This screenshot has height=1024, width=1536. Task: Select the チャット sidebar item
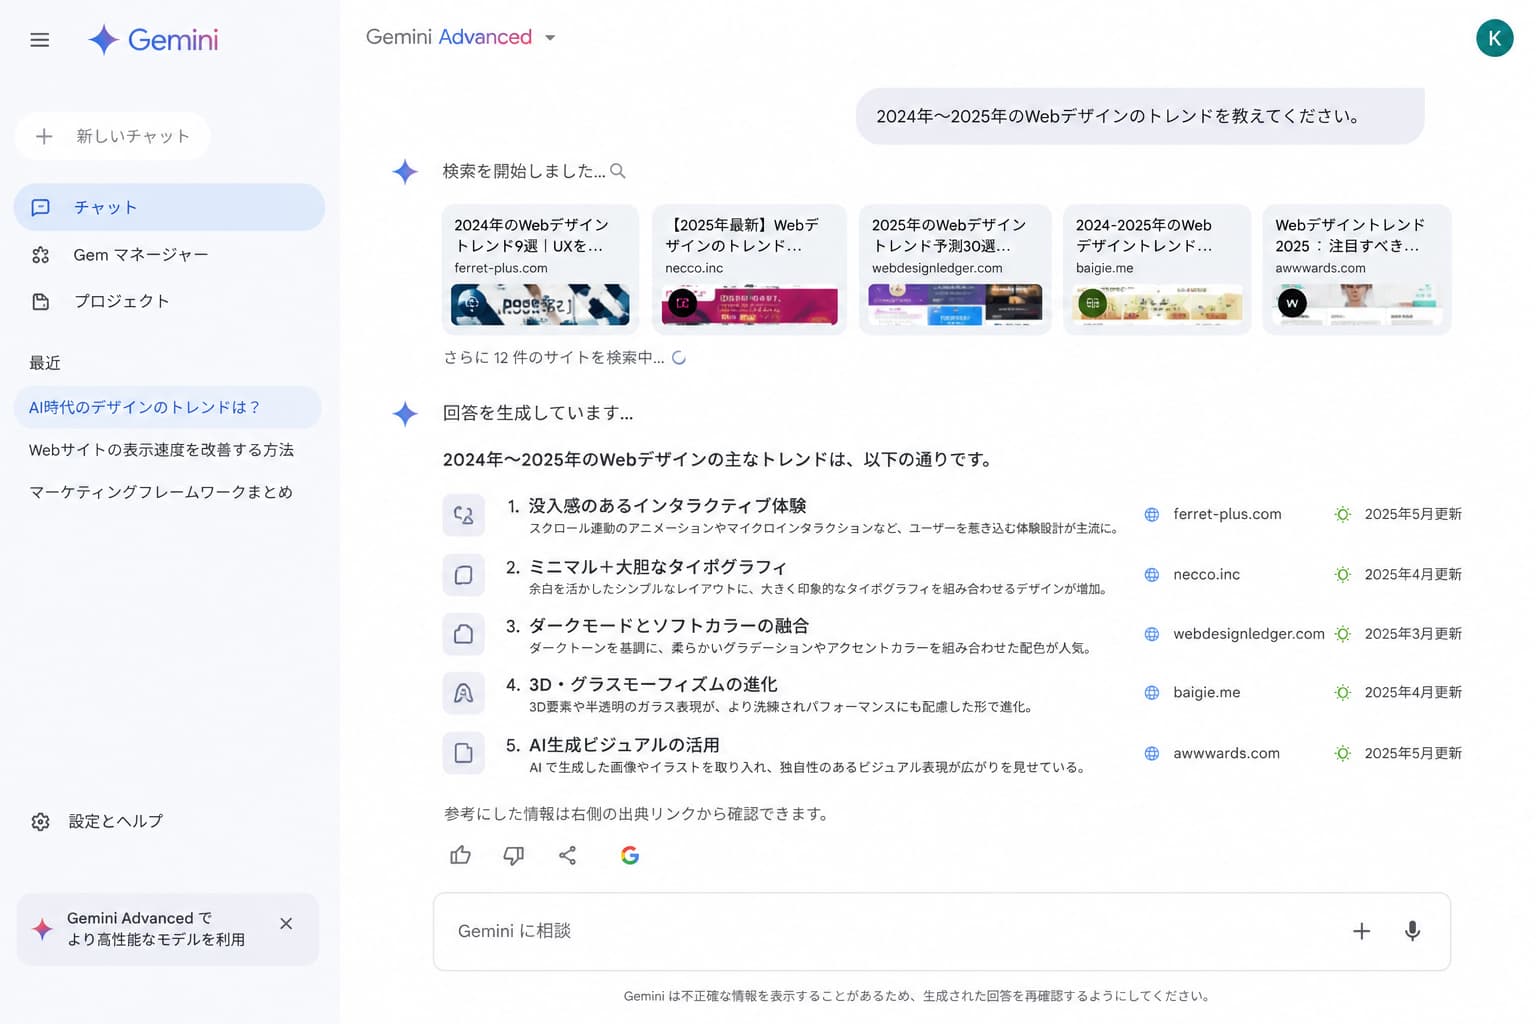click(169, 207)
